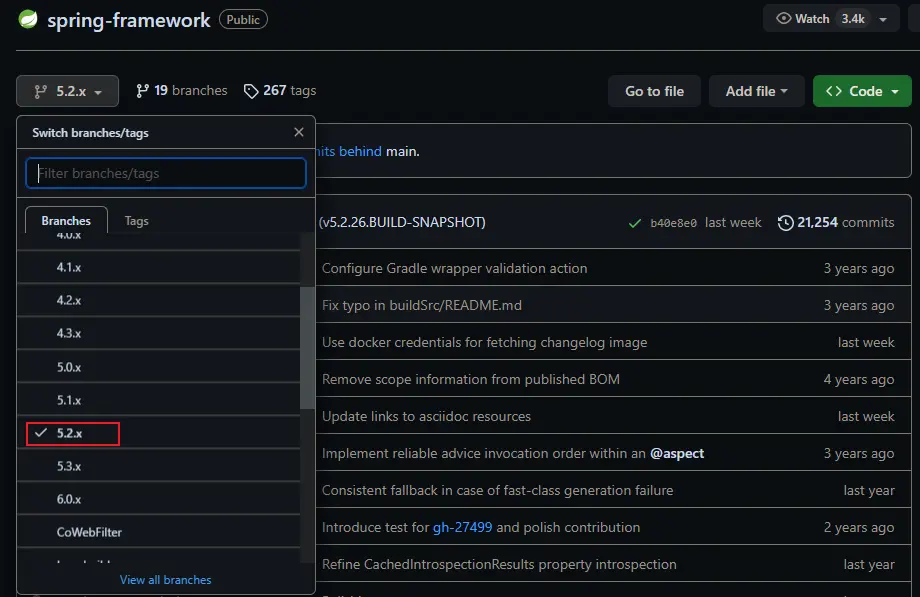Image resolution: width=920 pixels, height=597 pixels.
Task: Click the Spring framework logo icon
Action: (29, 20)
